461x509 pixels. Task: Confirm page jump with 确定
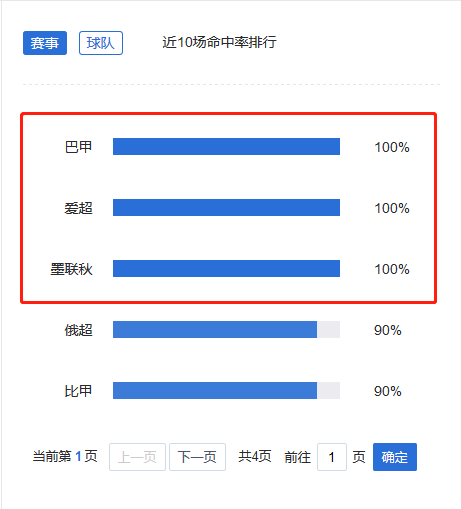click(395, 457)
